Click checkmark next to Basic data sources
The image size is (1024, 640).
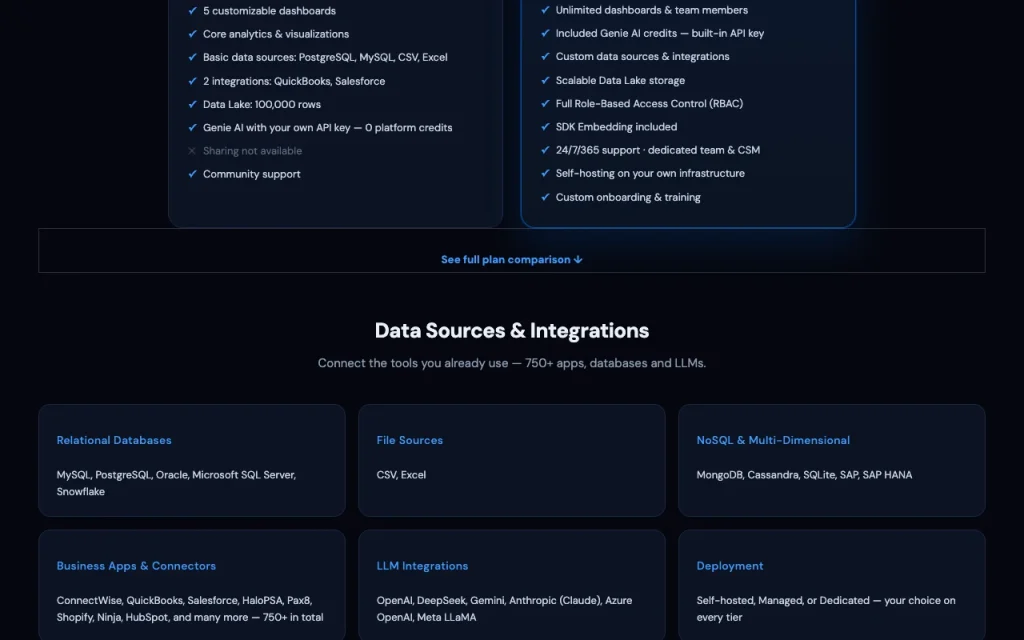tap(192, 57)
